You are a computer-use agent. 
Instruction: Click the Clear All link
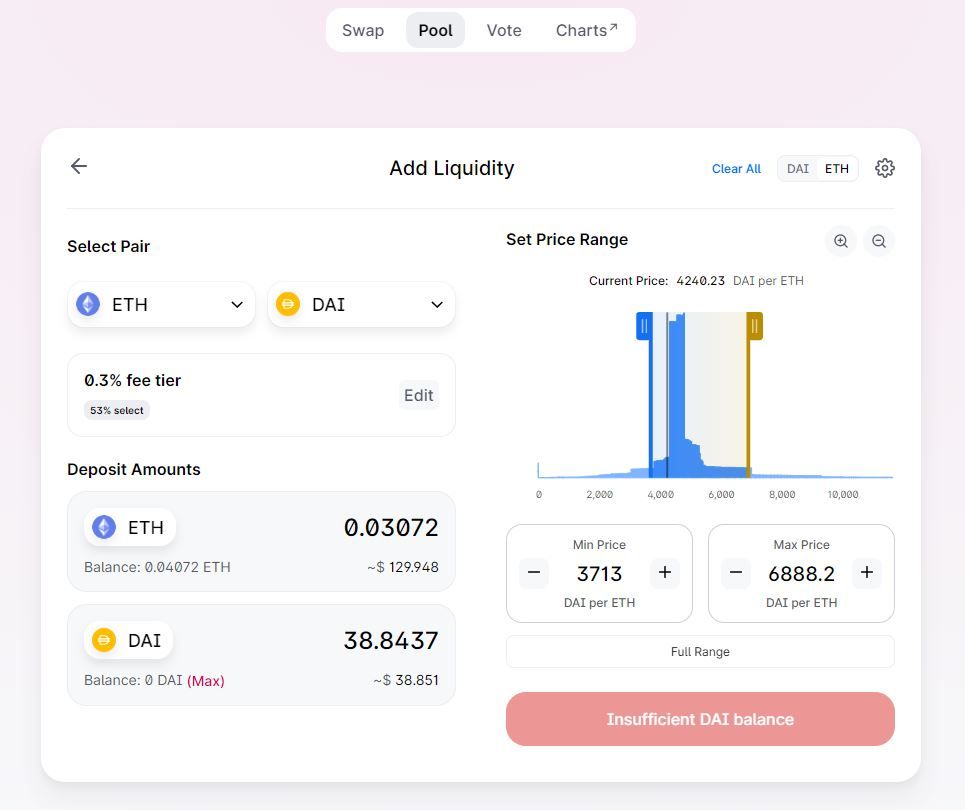[x=736, y=169]
